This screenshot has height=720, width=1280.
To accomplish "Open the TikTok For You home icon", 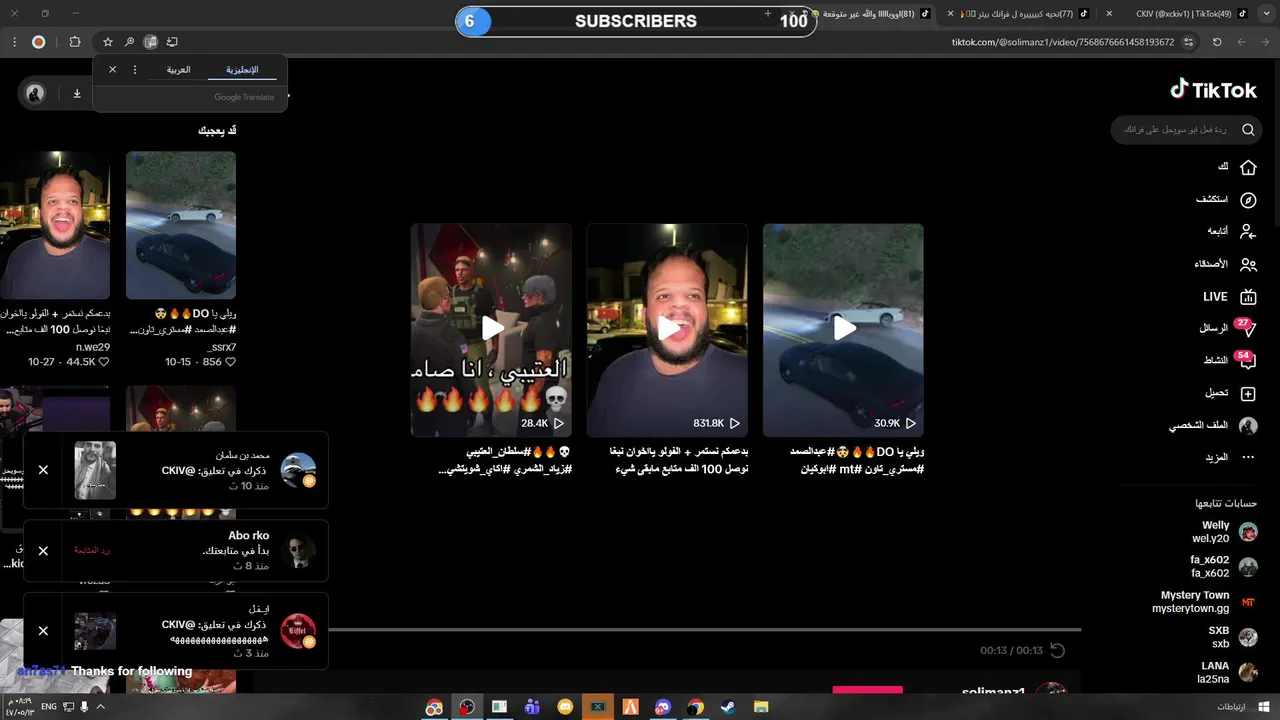I will pos(1248,167).
